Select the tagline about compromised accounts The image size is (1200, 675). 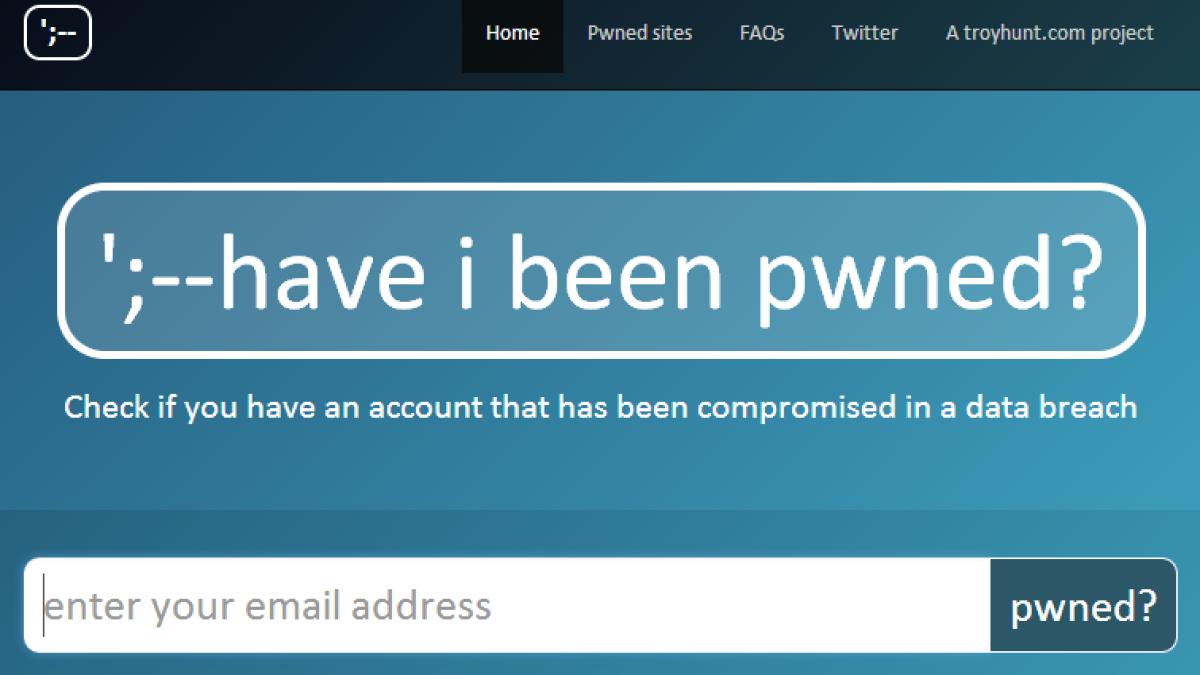[601, 408]
